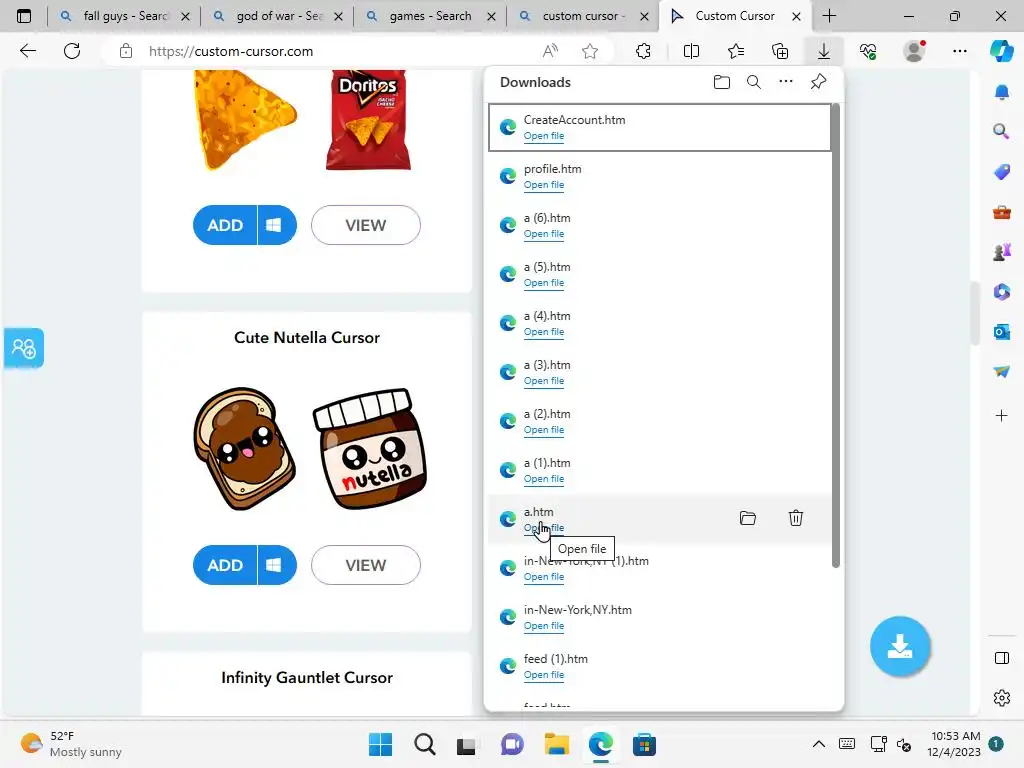Screen dimensions: 1024x768
Task: Open the Downloads folder icon in panel header
Action: (x=722, y=82)
